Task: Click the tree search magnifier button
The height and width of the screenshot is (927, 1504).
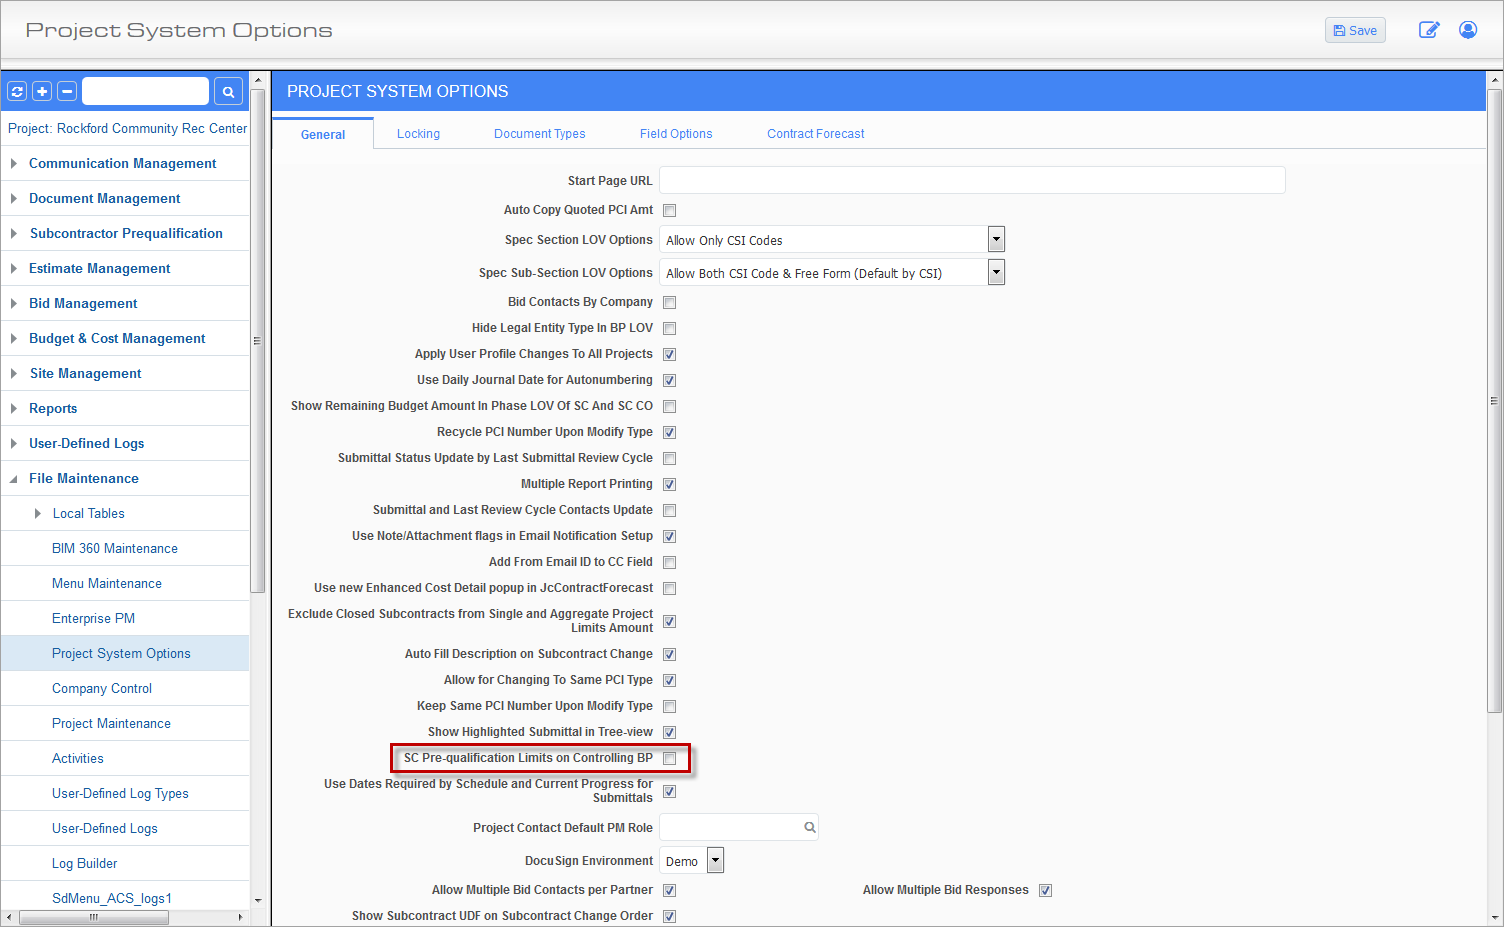Action: 228,92
